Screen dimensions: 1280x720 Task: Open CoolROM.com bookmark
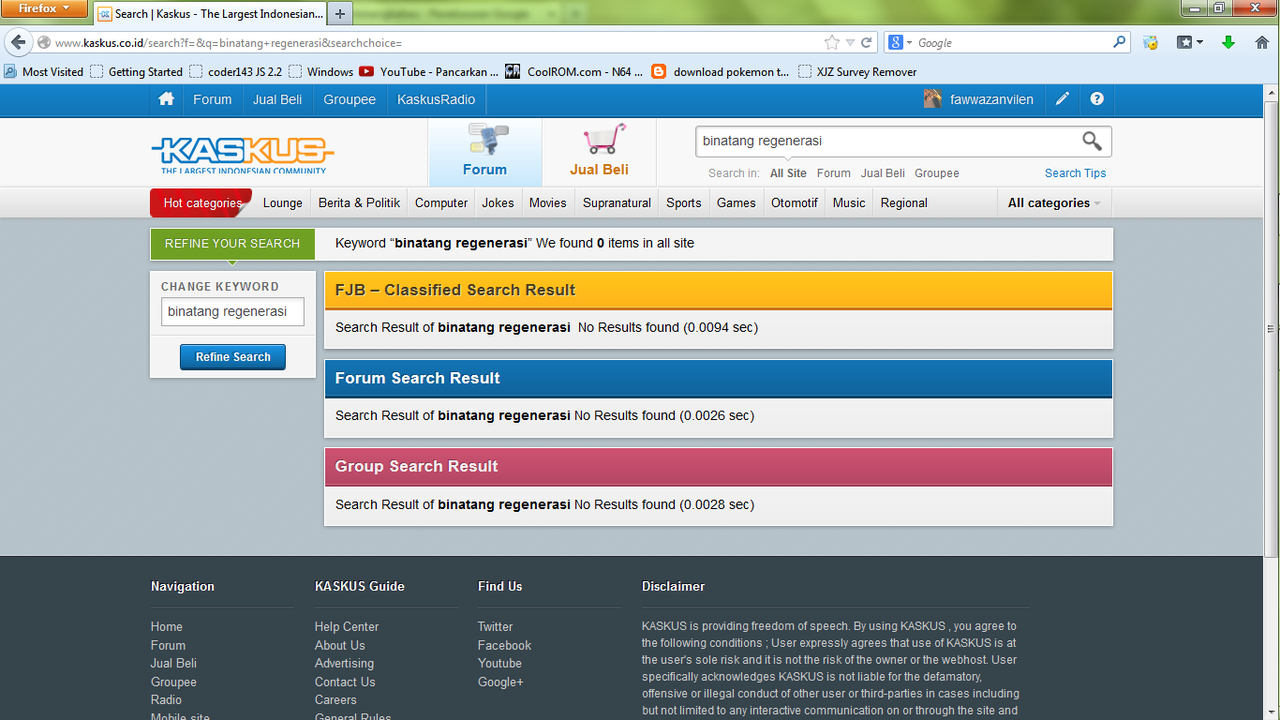point(574,71)
